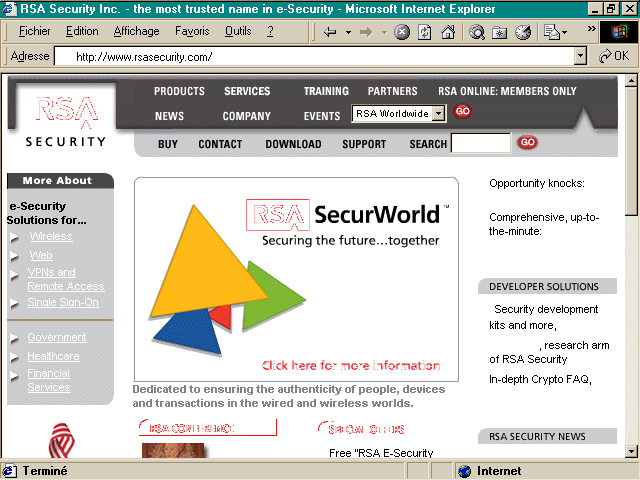Expand toolbar overflow chevron
Viewport: 640px width, 480px height.
pos(591,29)
